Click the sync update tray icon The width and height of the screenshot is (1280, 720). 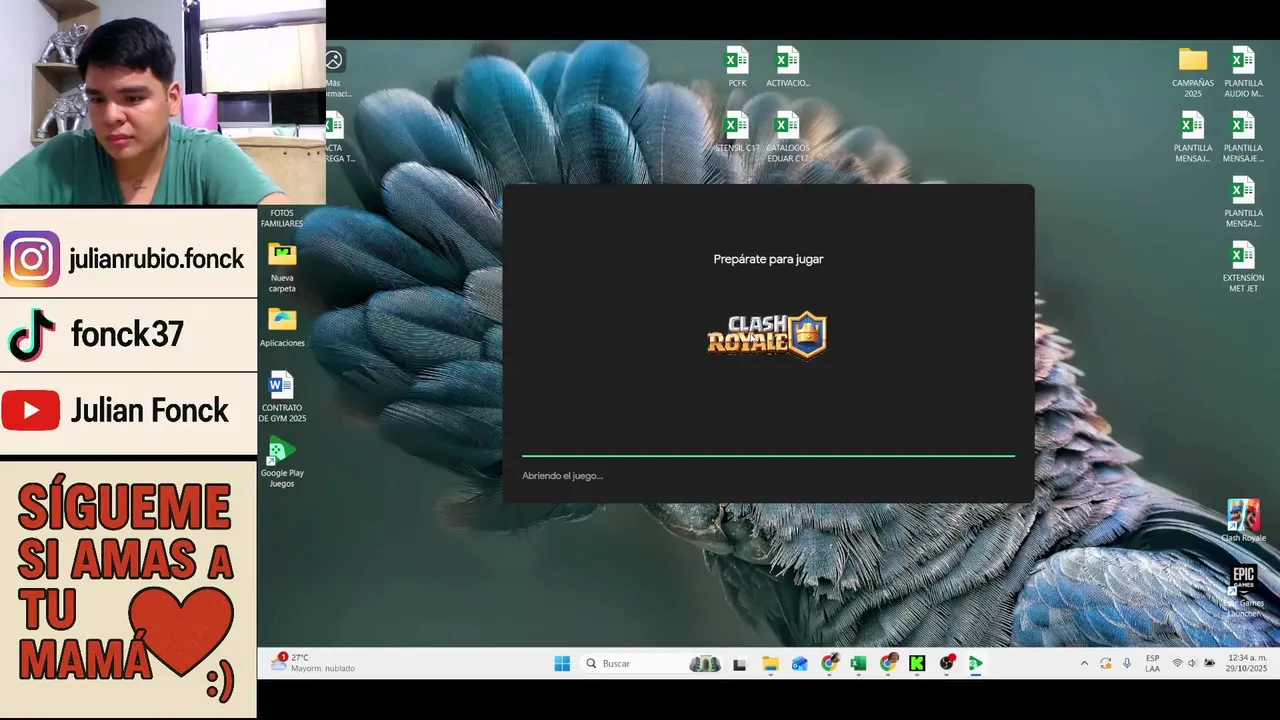coord(1105,663)
